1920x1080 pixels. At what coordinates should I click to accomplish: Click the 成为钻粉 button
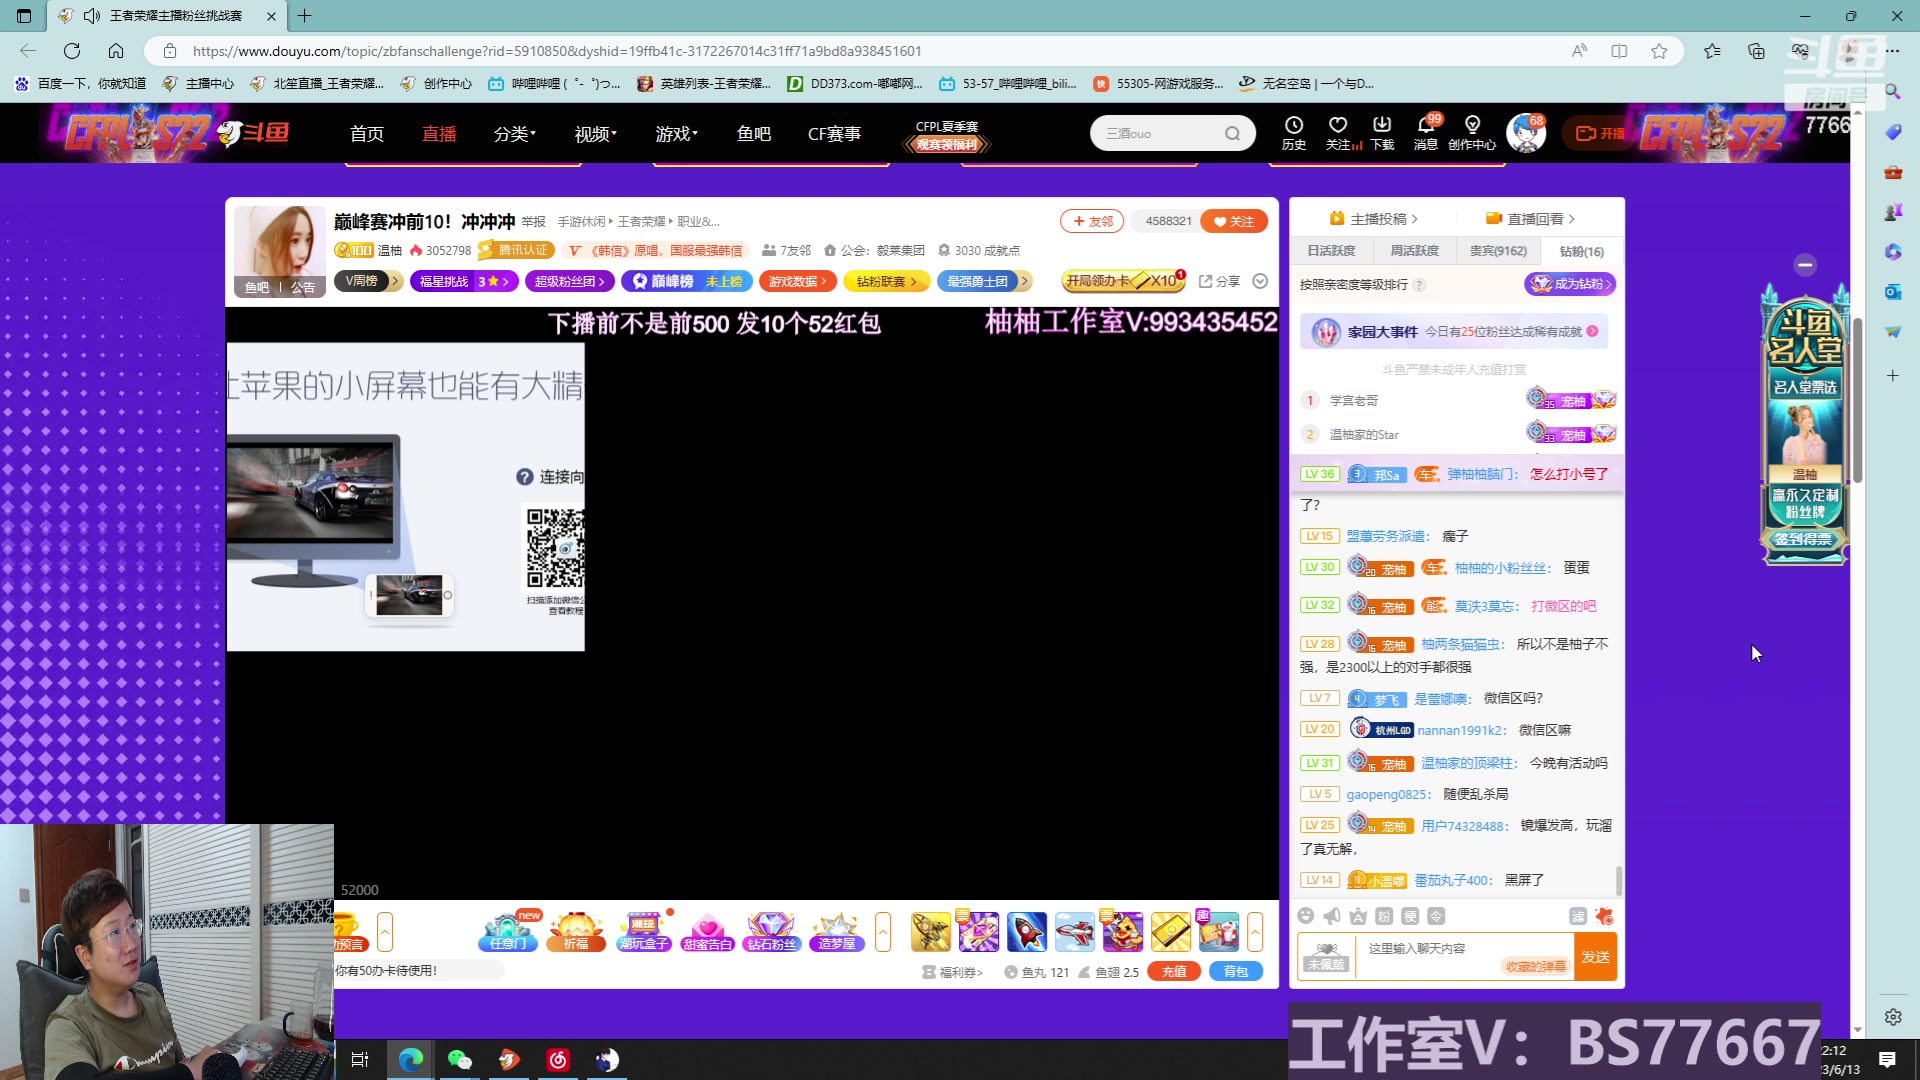(x=1569, y=284)
